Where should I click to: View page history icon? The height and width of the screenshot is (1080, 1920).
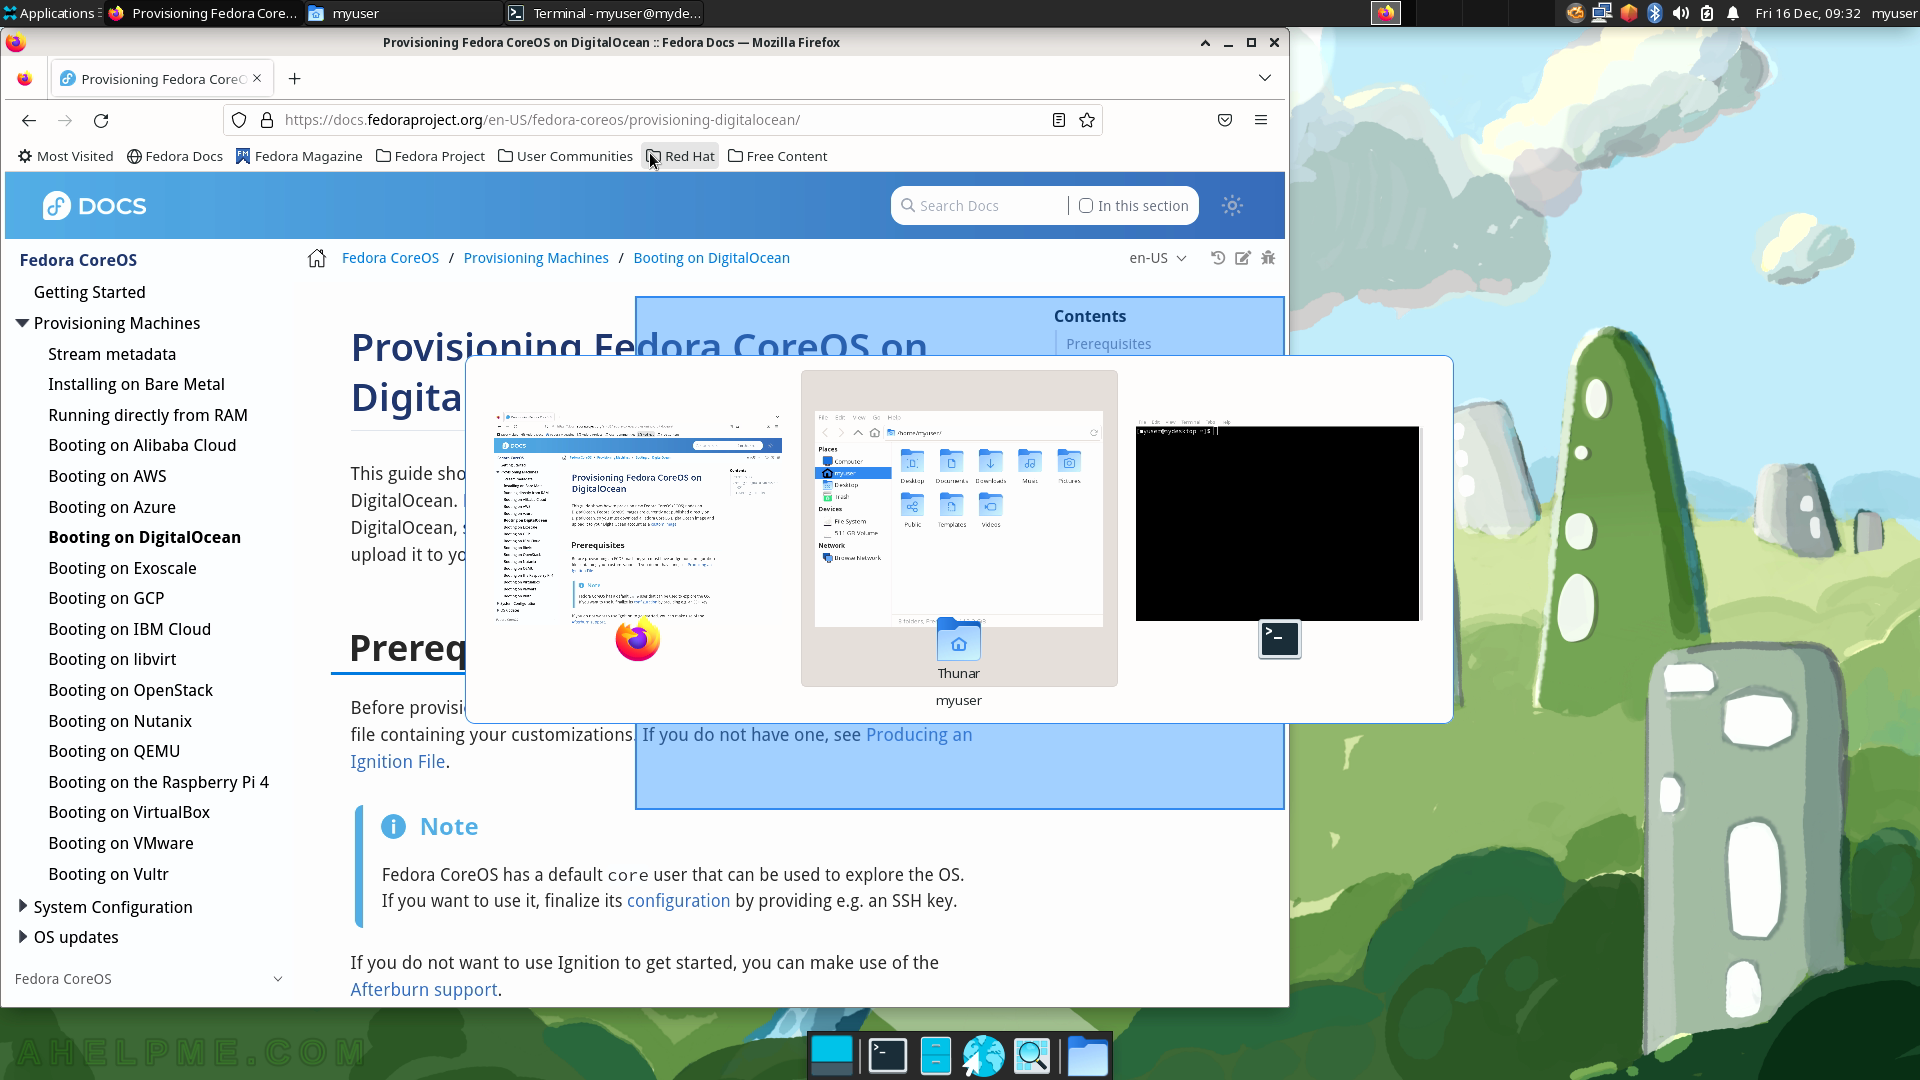point(1218,258)
